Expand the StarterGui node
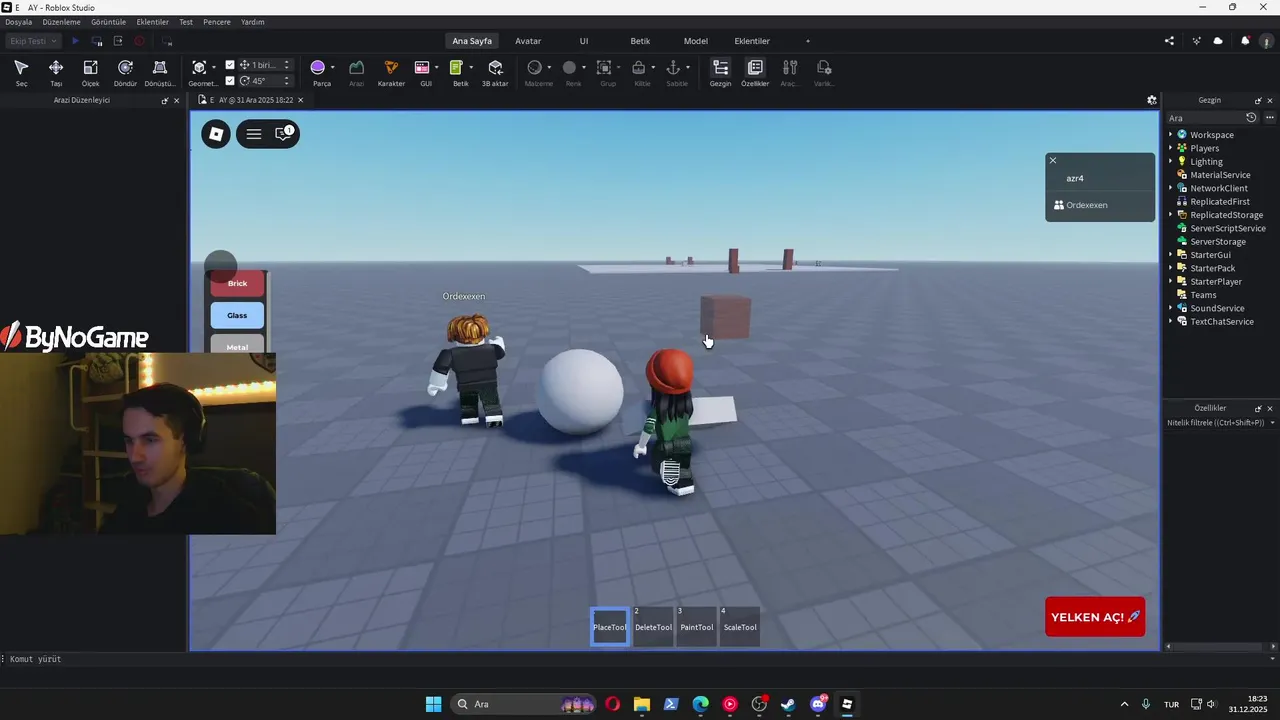 coord(1171,255)
